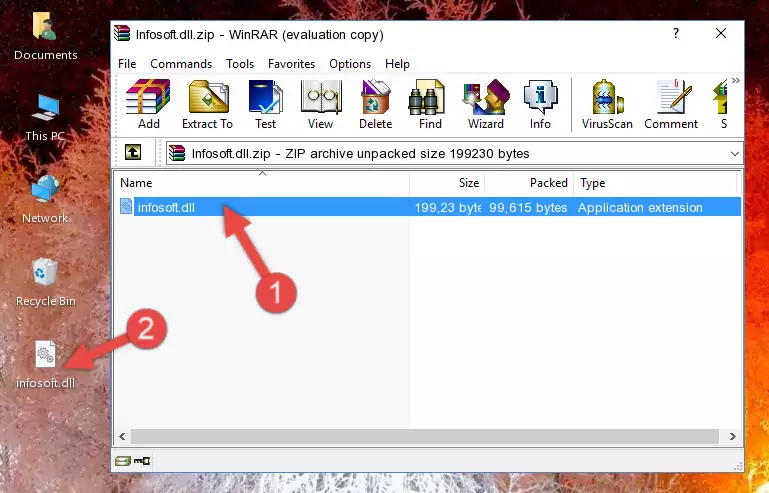Select the infosoft.dll desktop file
769x493 pixels.
coord(45,365)
